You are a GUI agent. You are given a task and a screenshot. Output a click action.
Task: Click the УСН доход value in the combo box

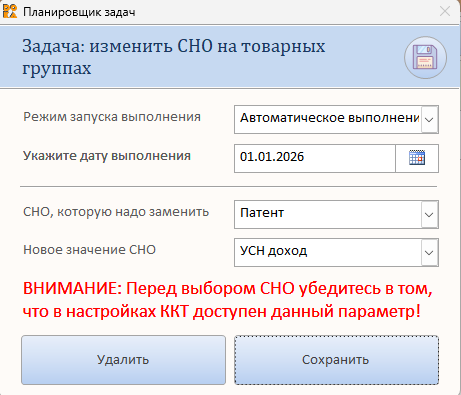click(273, 251)
